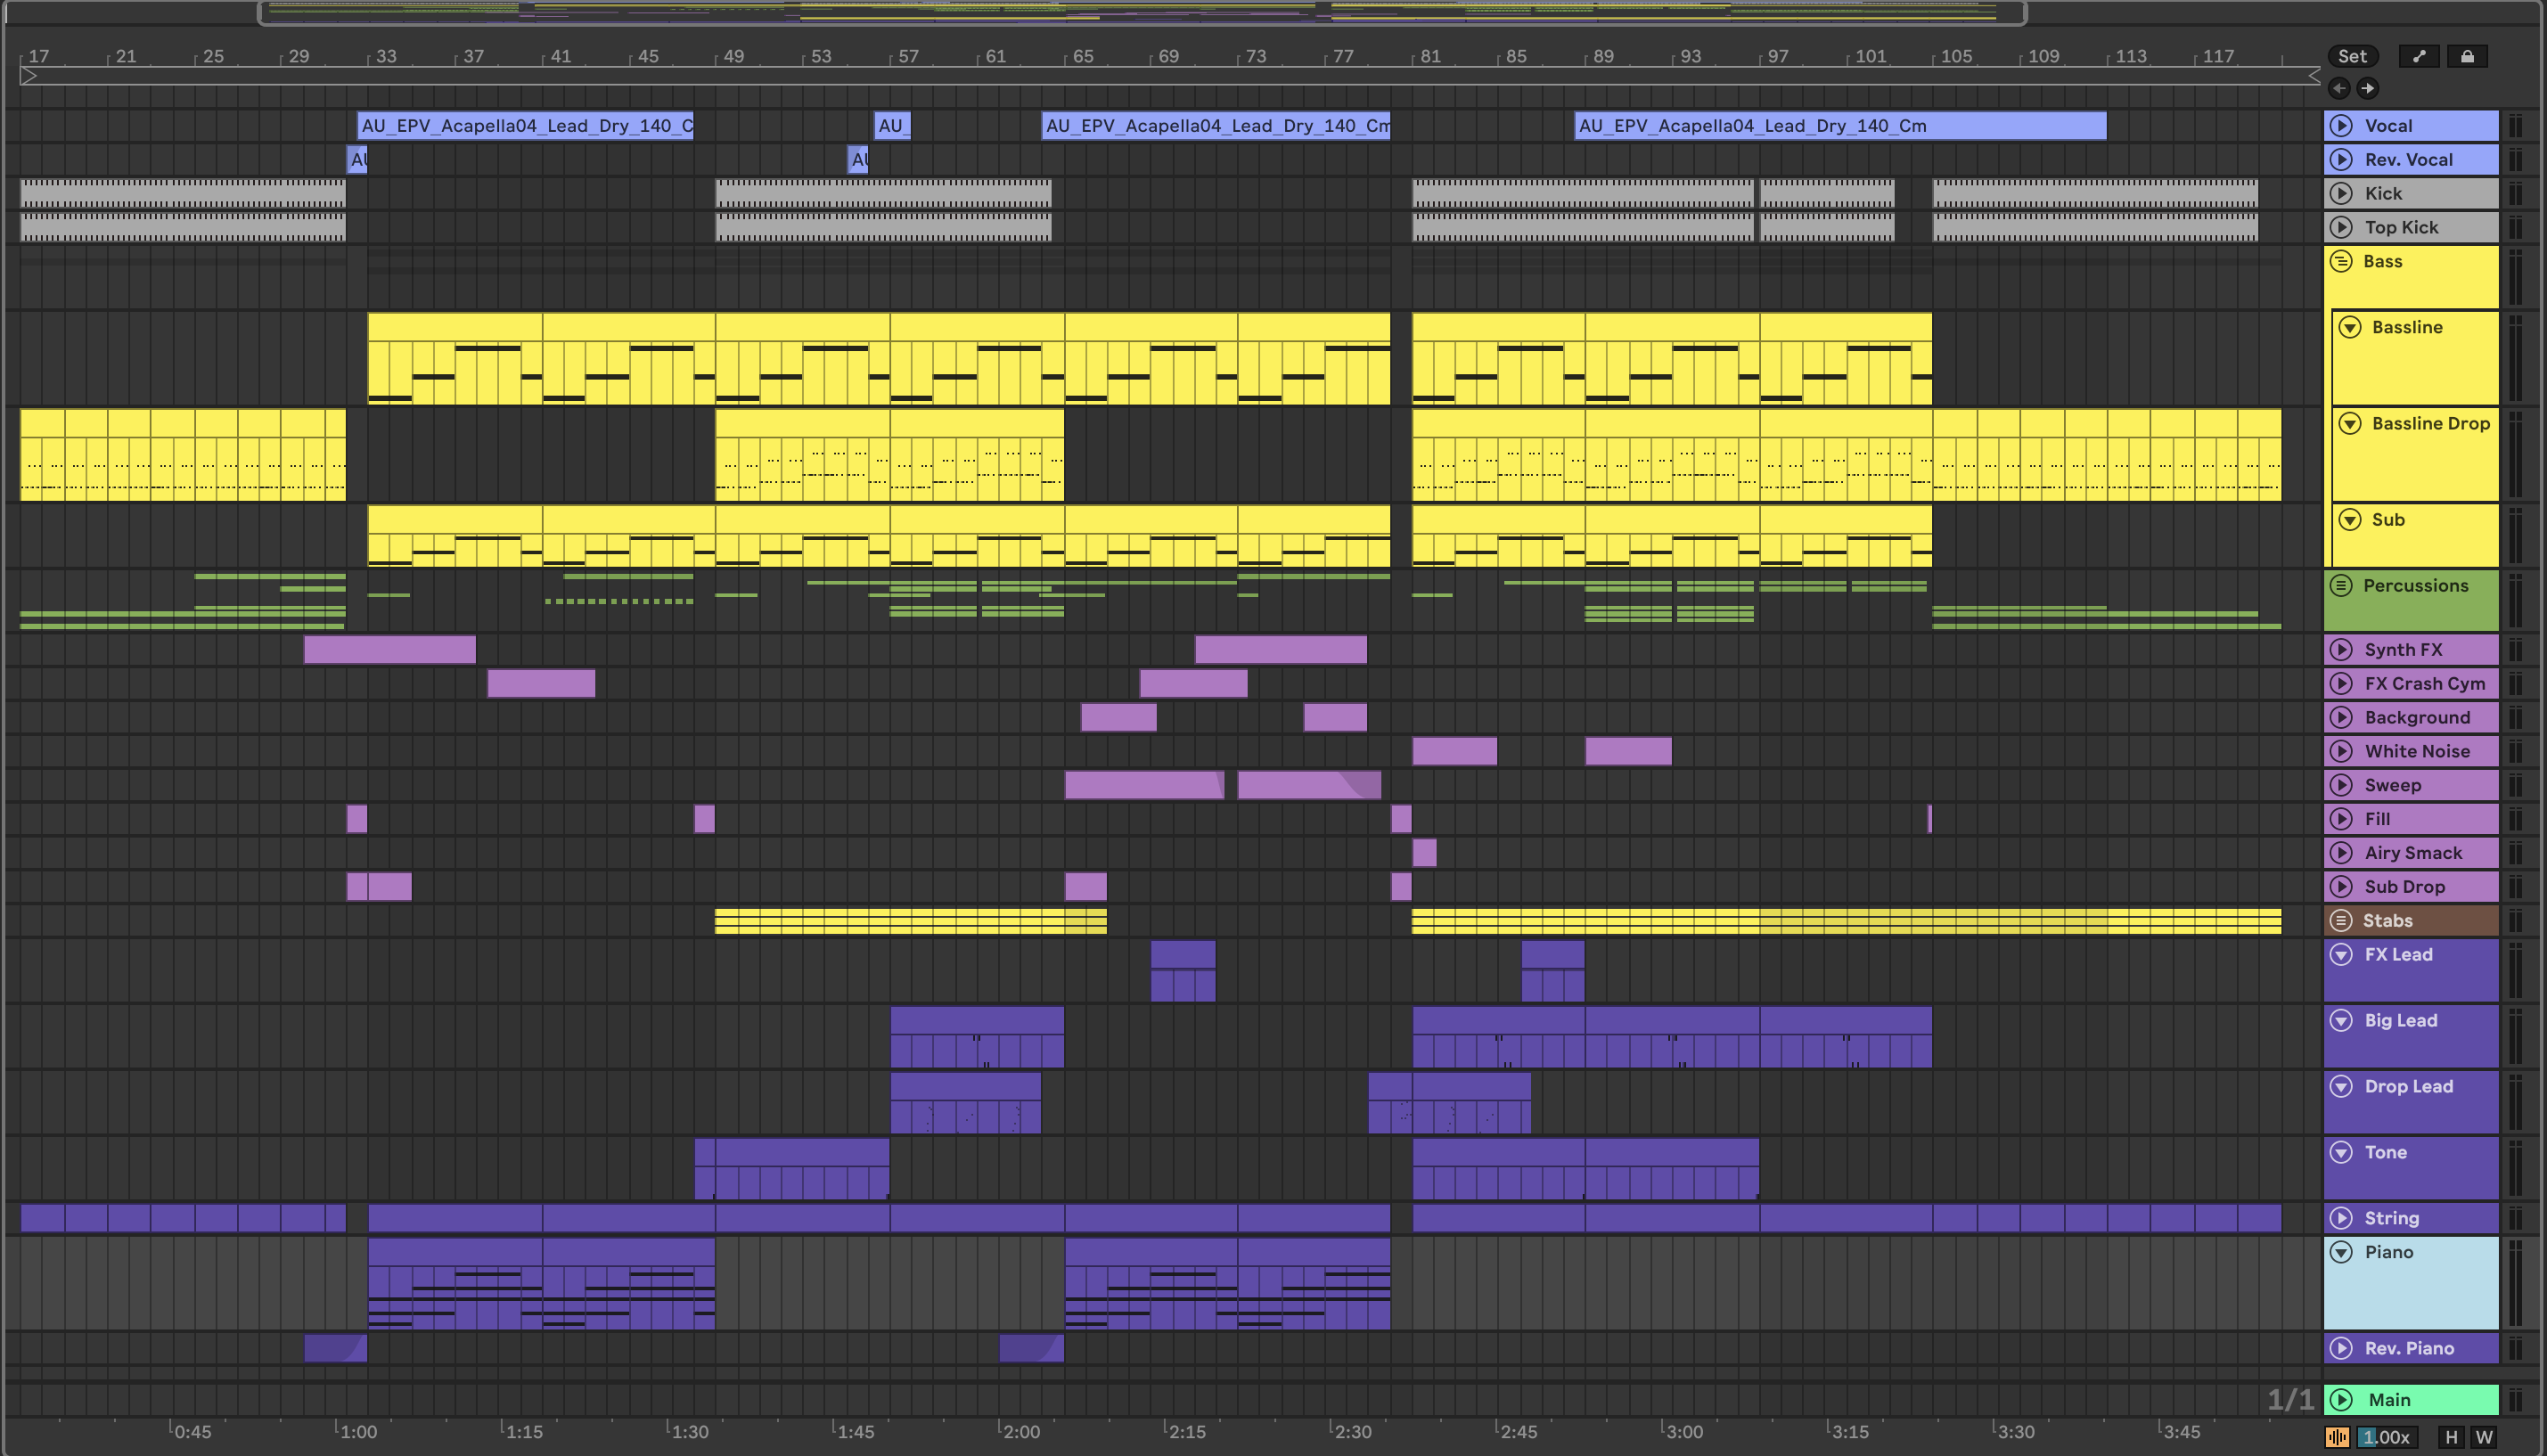2547x1456 pixels.
Task: Toggle the automation mode icon
Action: point(2418,56)
